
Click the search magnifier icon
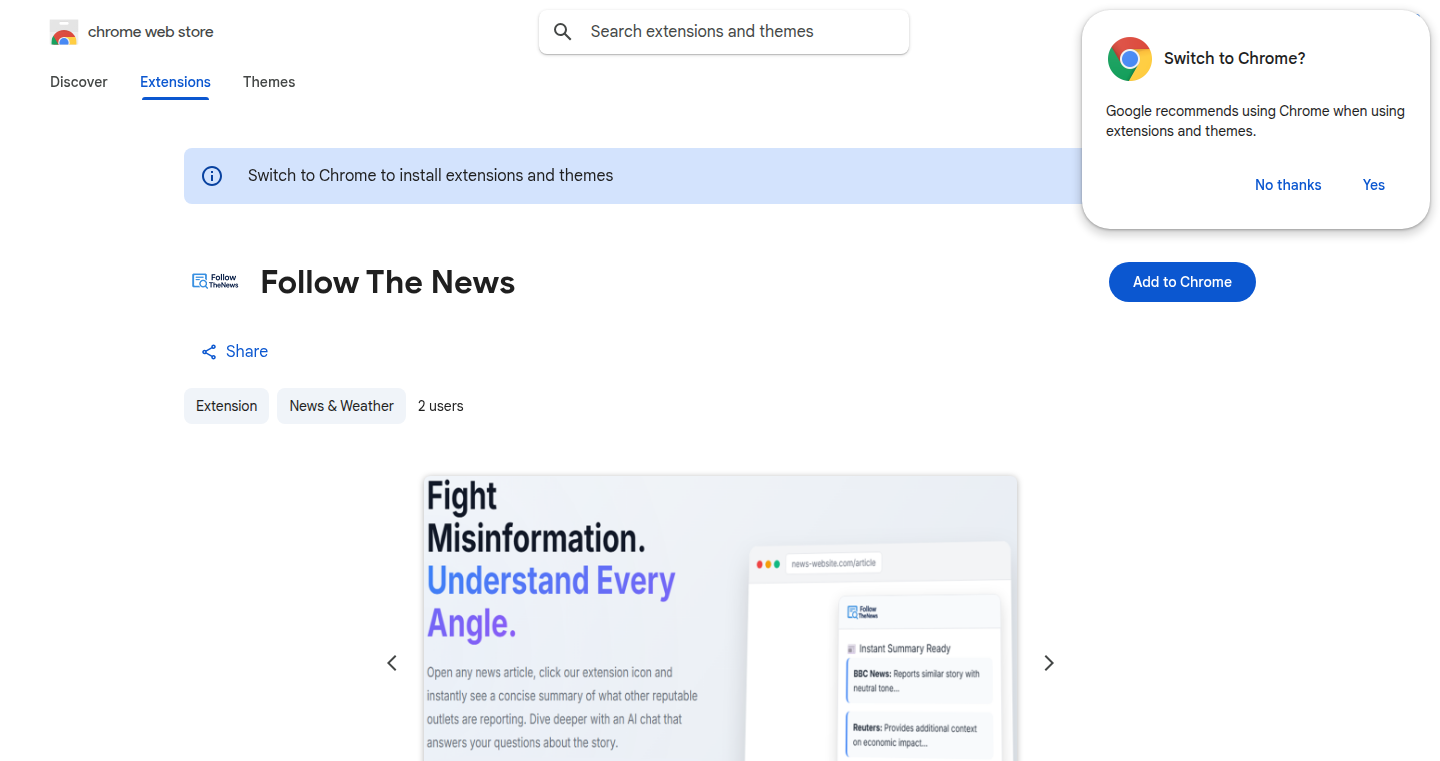(x=563, y=32)
